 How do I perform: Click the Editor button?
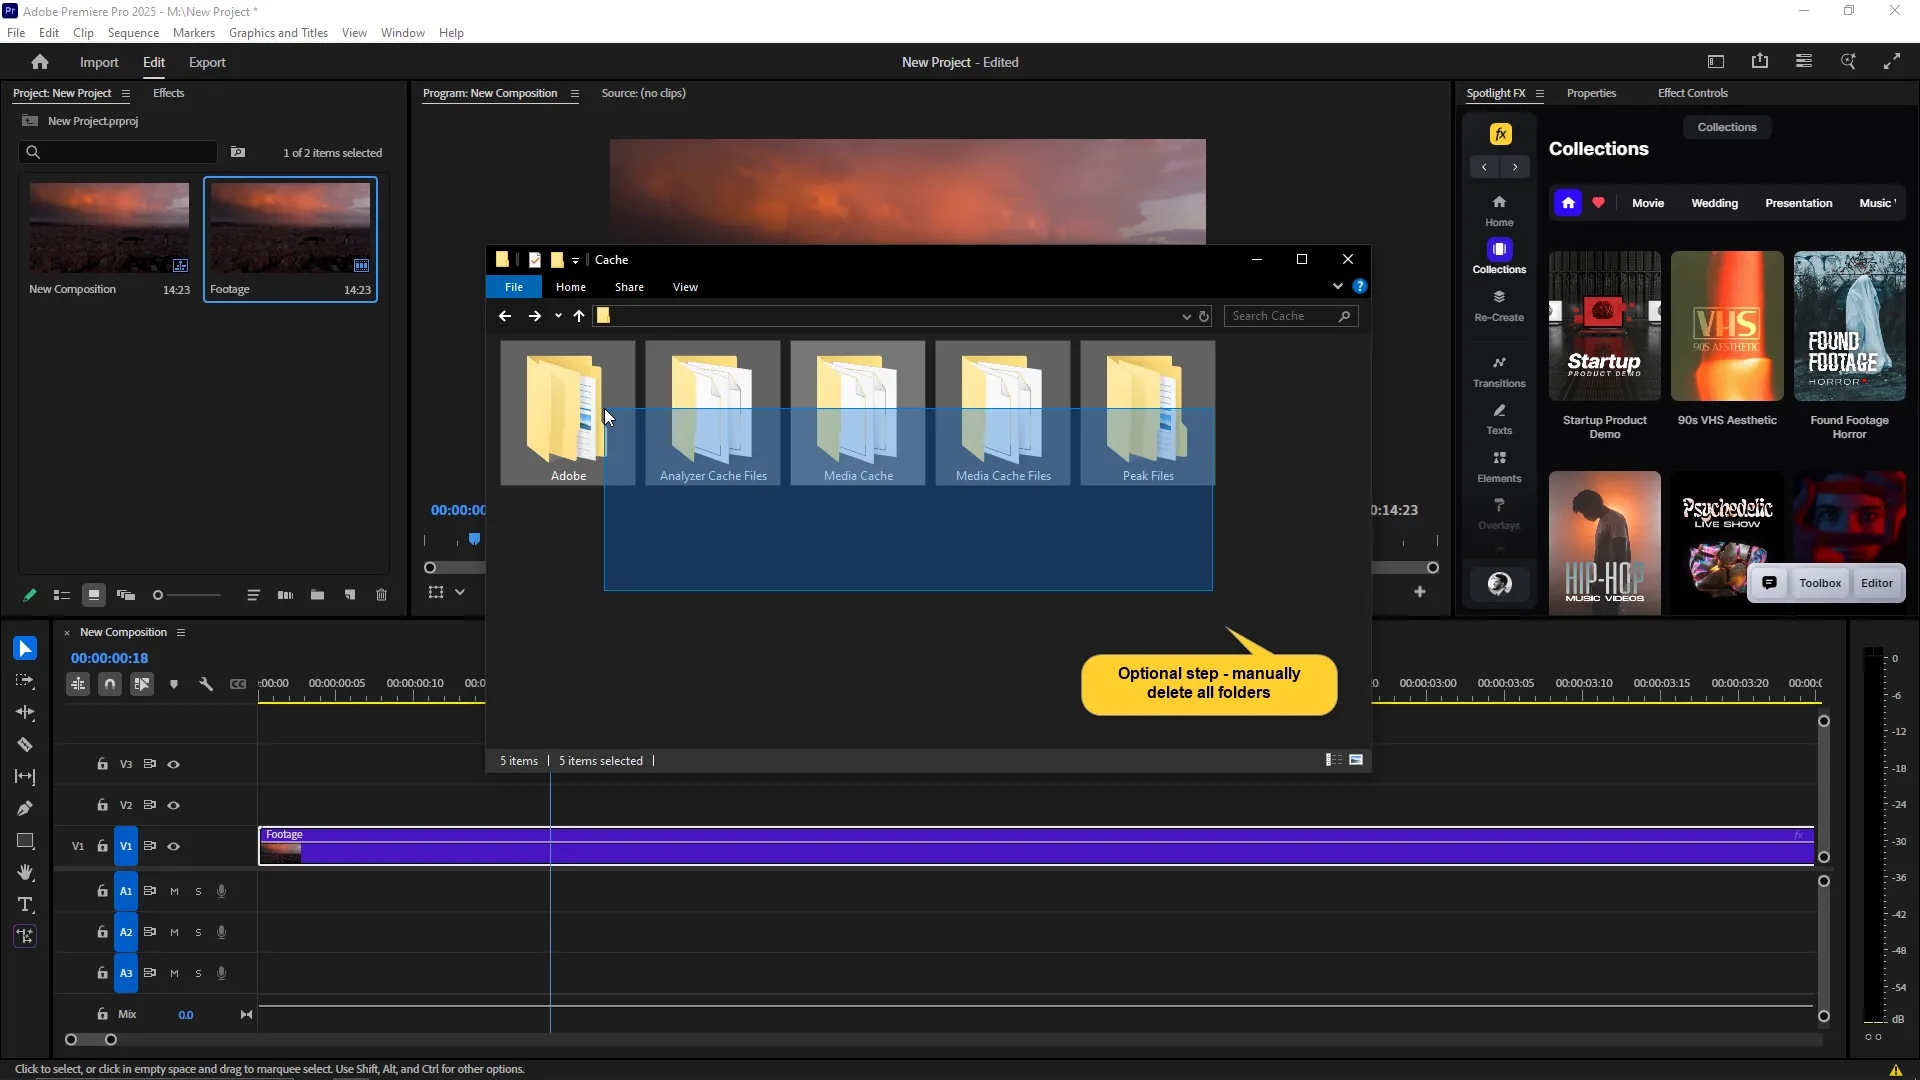[1877, 583]
